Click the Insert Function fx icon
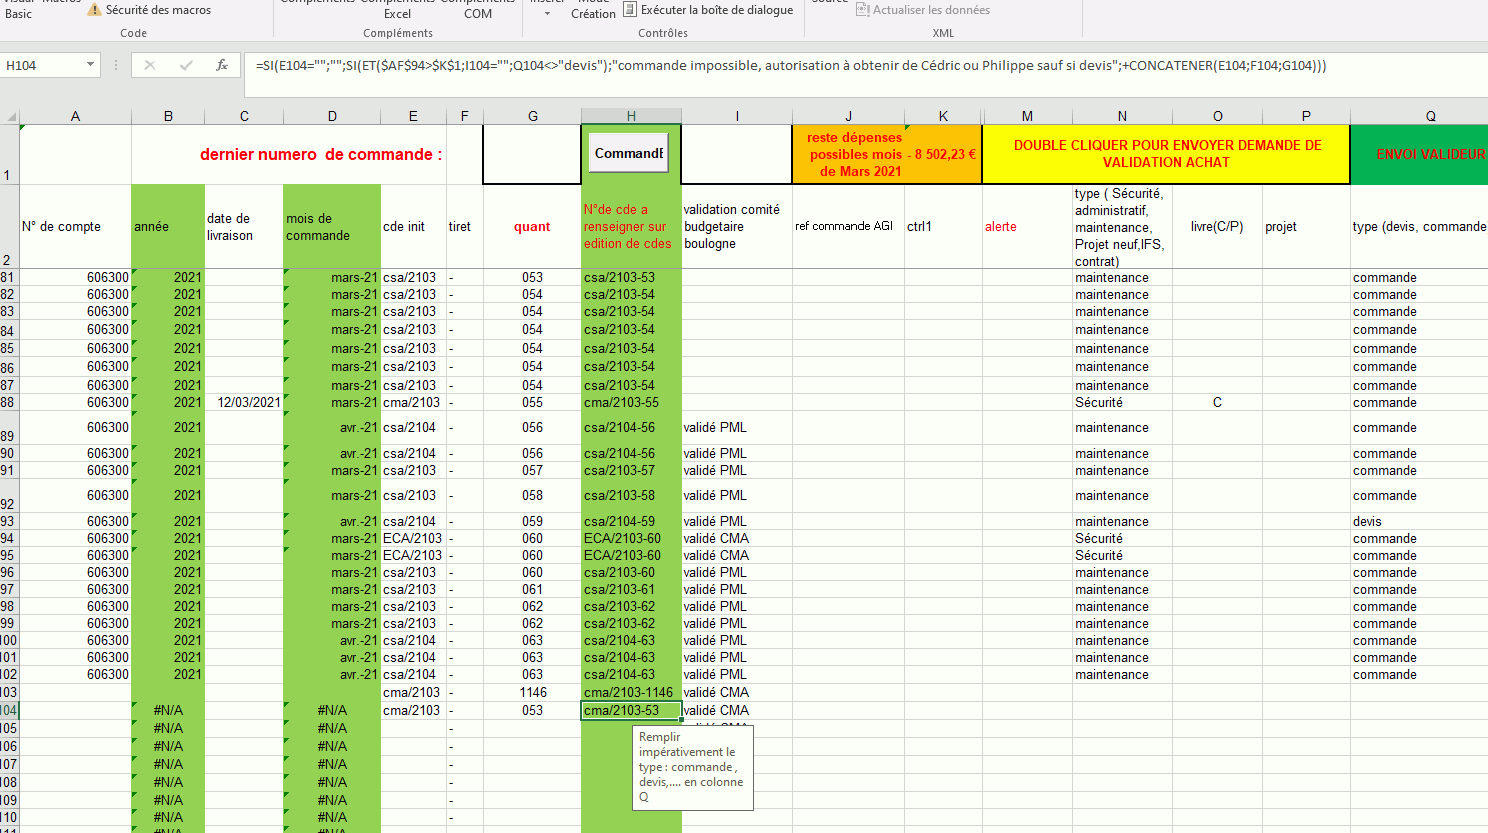 (222, 65)
